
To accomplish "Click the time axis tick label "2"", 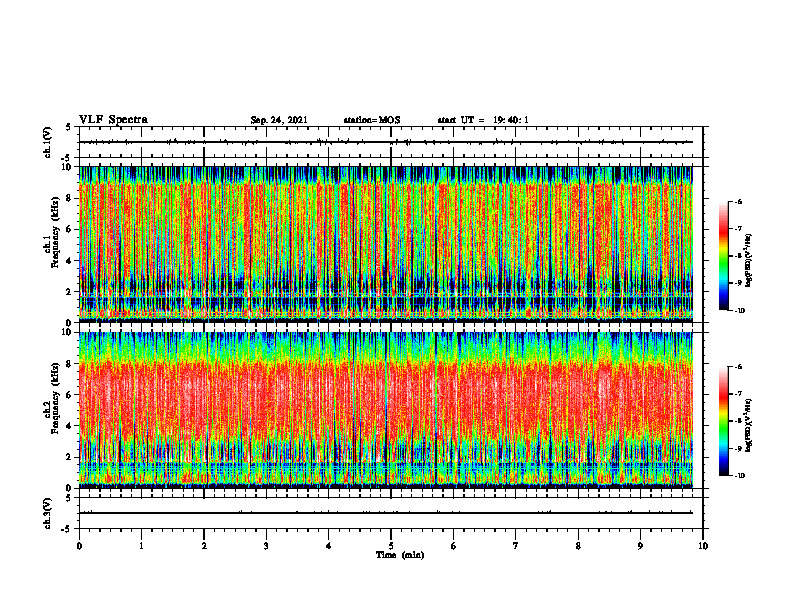I will click(204, 546).
